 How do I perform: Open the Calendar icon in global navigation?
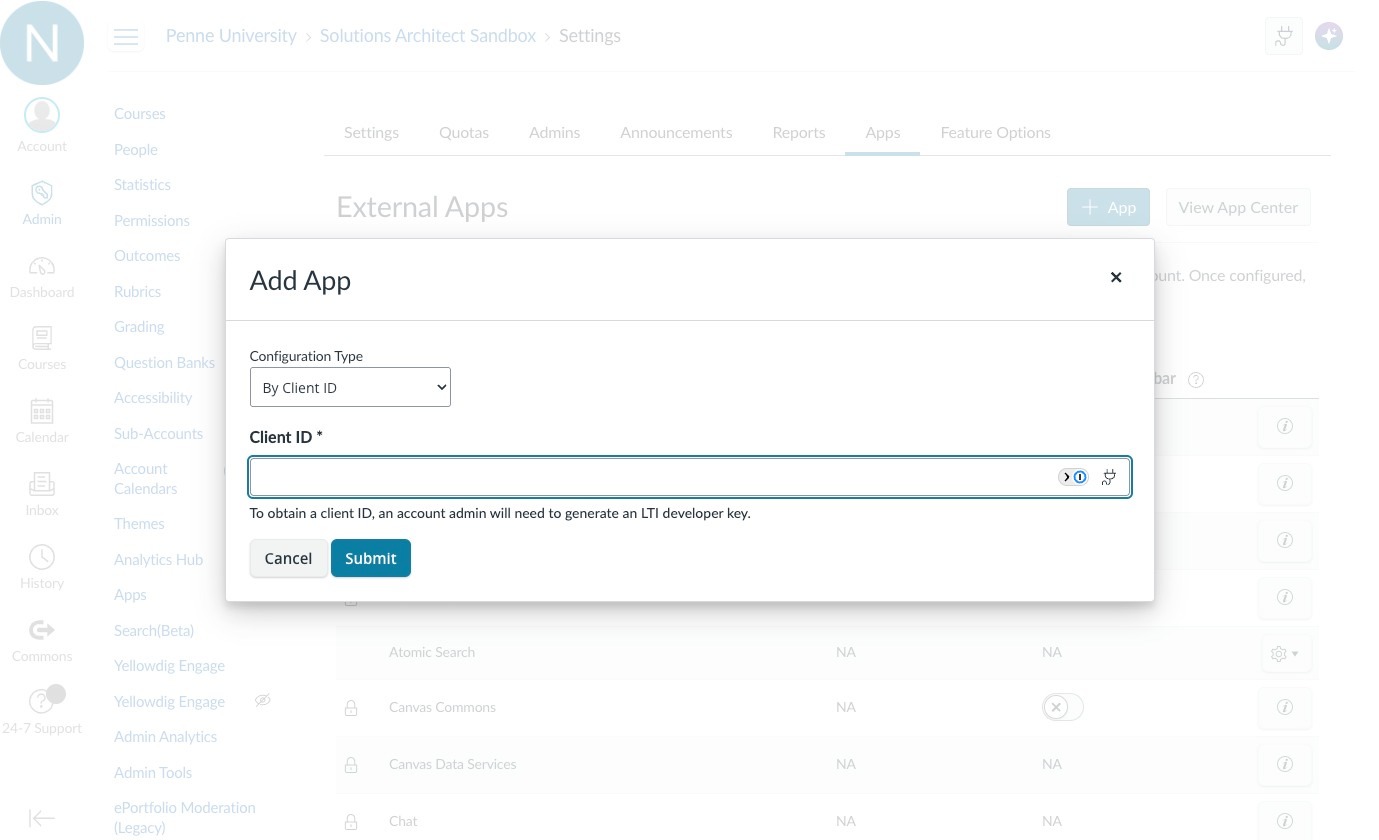42,411
